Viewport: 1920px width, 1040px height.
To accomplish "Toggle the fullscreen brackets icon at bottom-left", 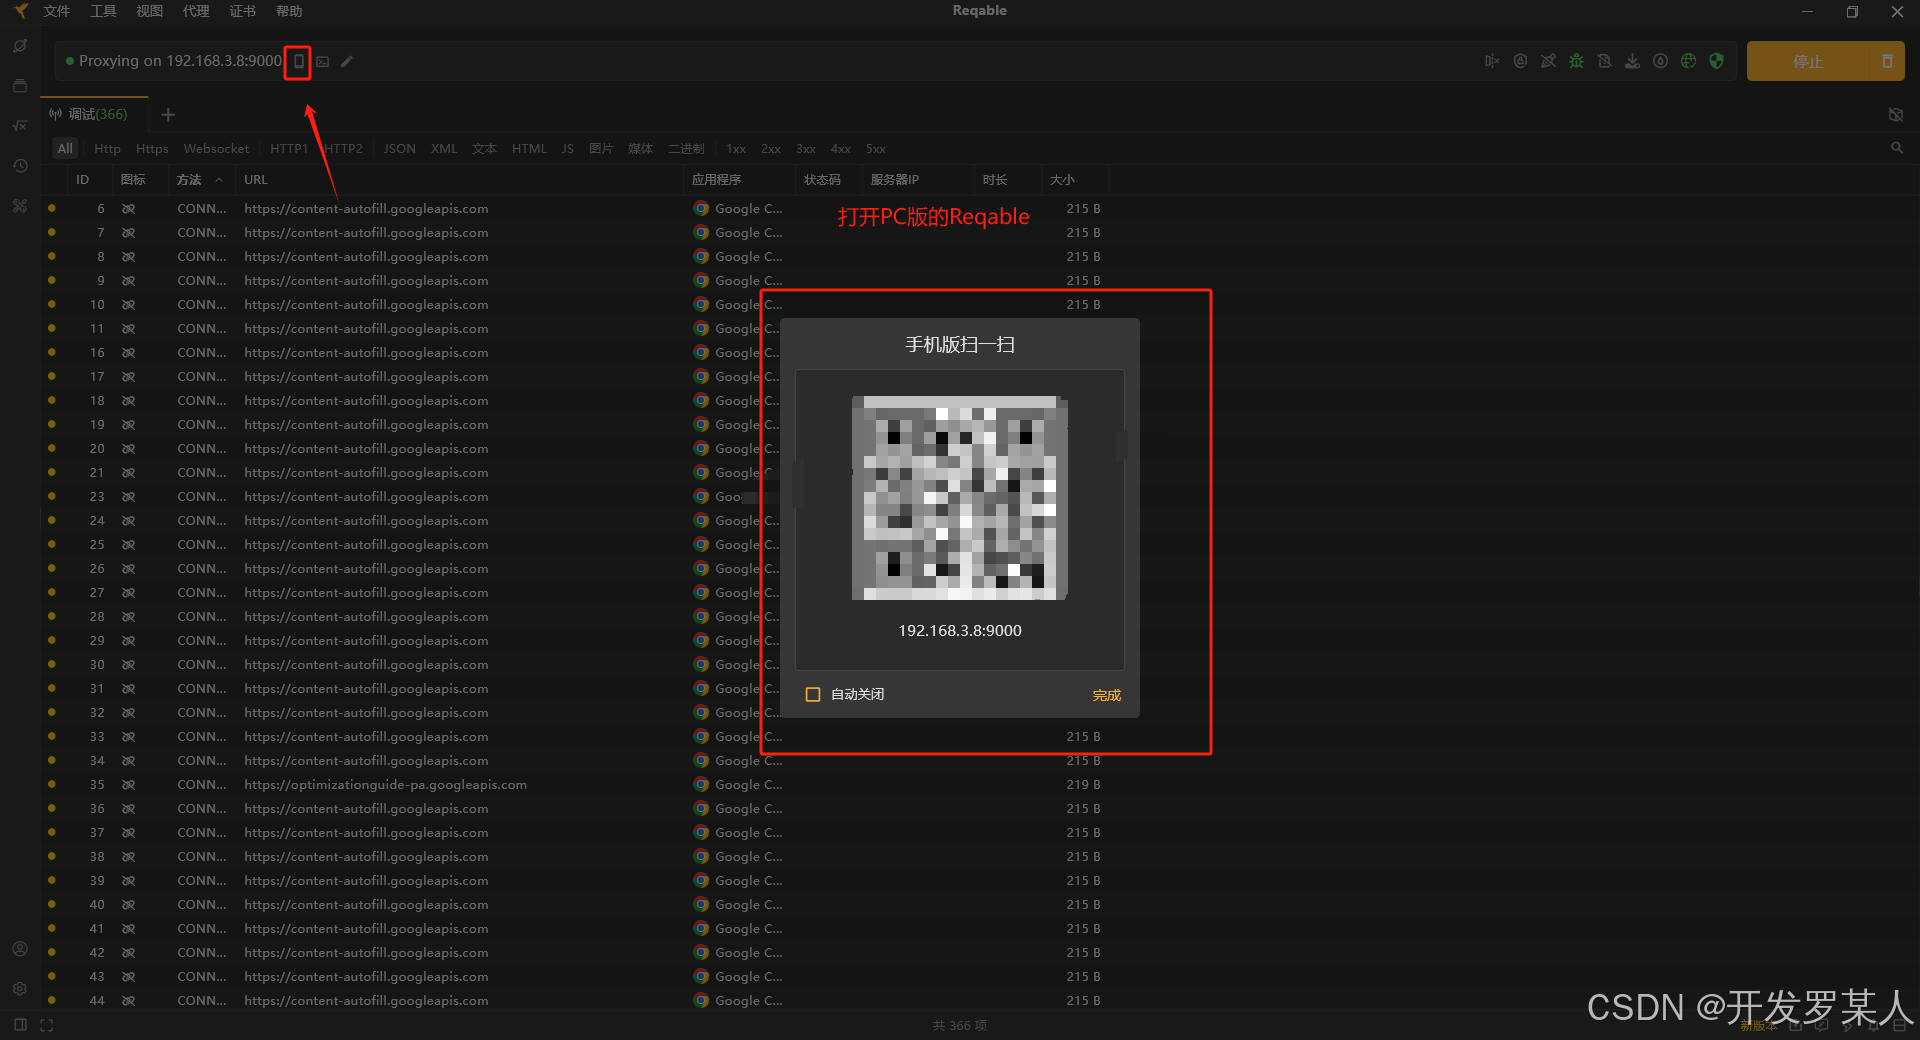I will pos(46,1025).
